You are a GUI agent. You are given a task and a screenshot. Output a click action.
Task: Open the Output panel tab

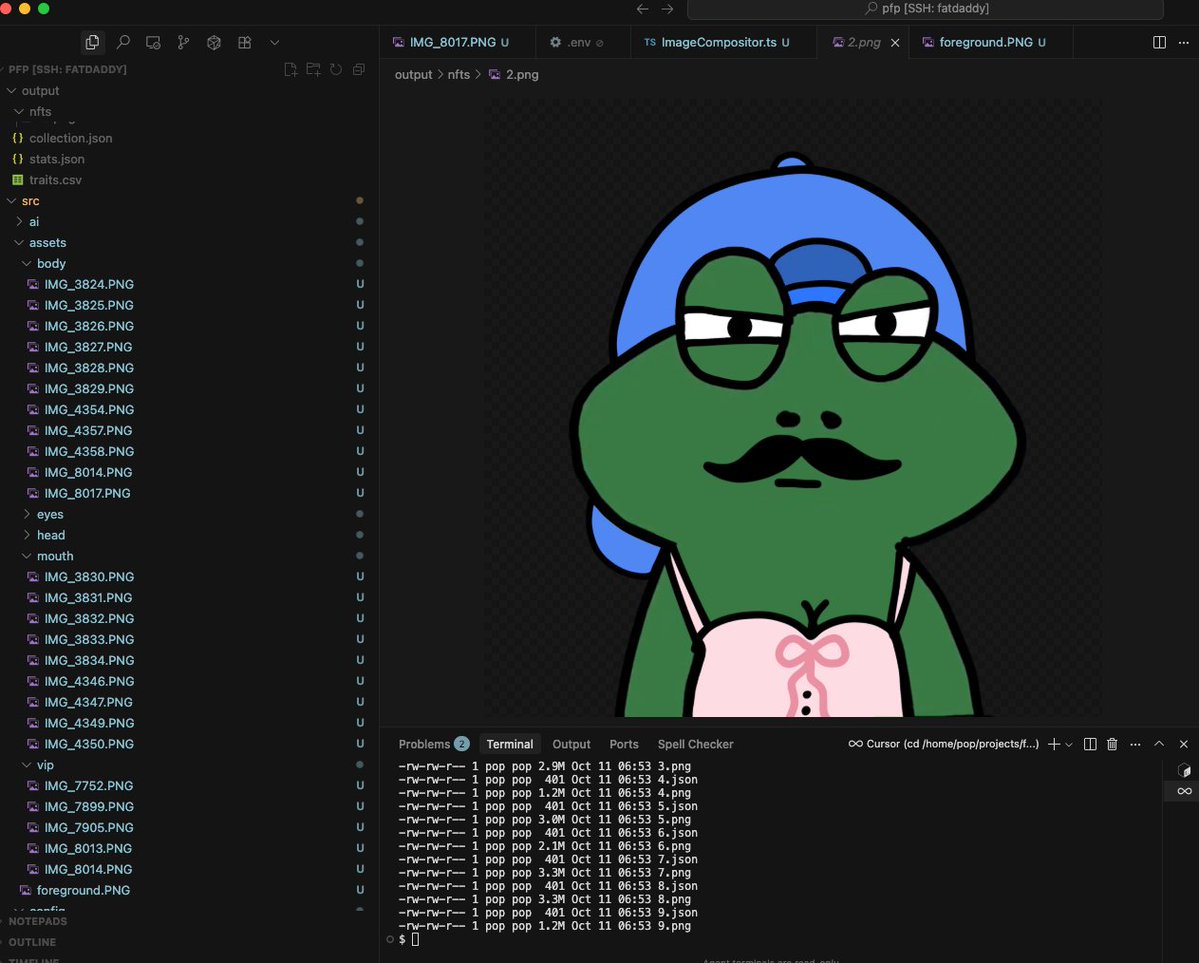[x=571, y=744]
